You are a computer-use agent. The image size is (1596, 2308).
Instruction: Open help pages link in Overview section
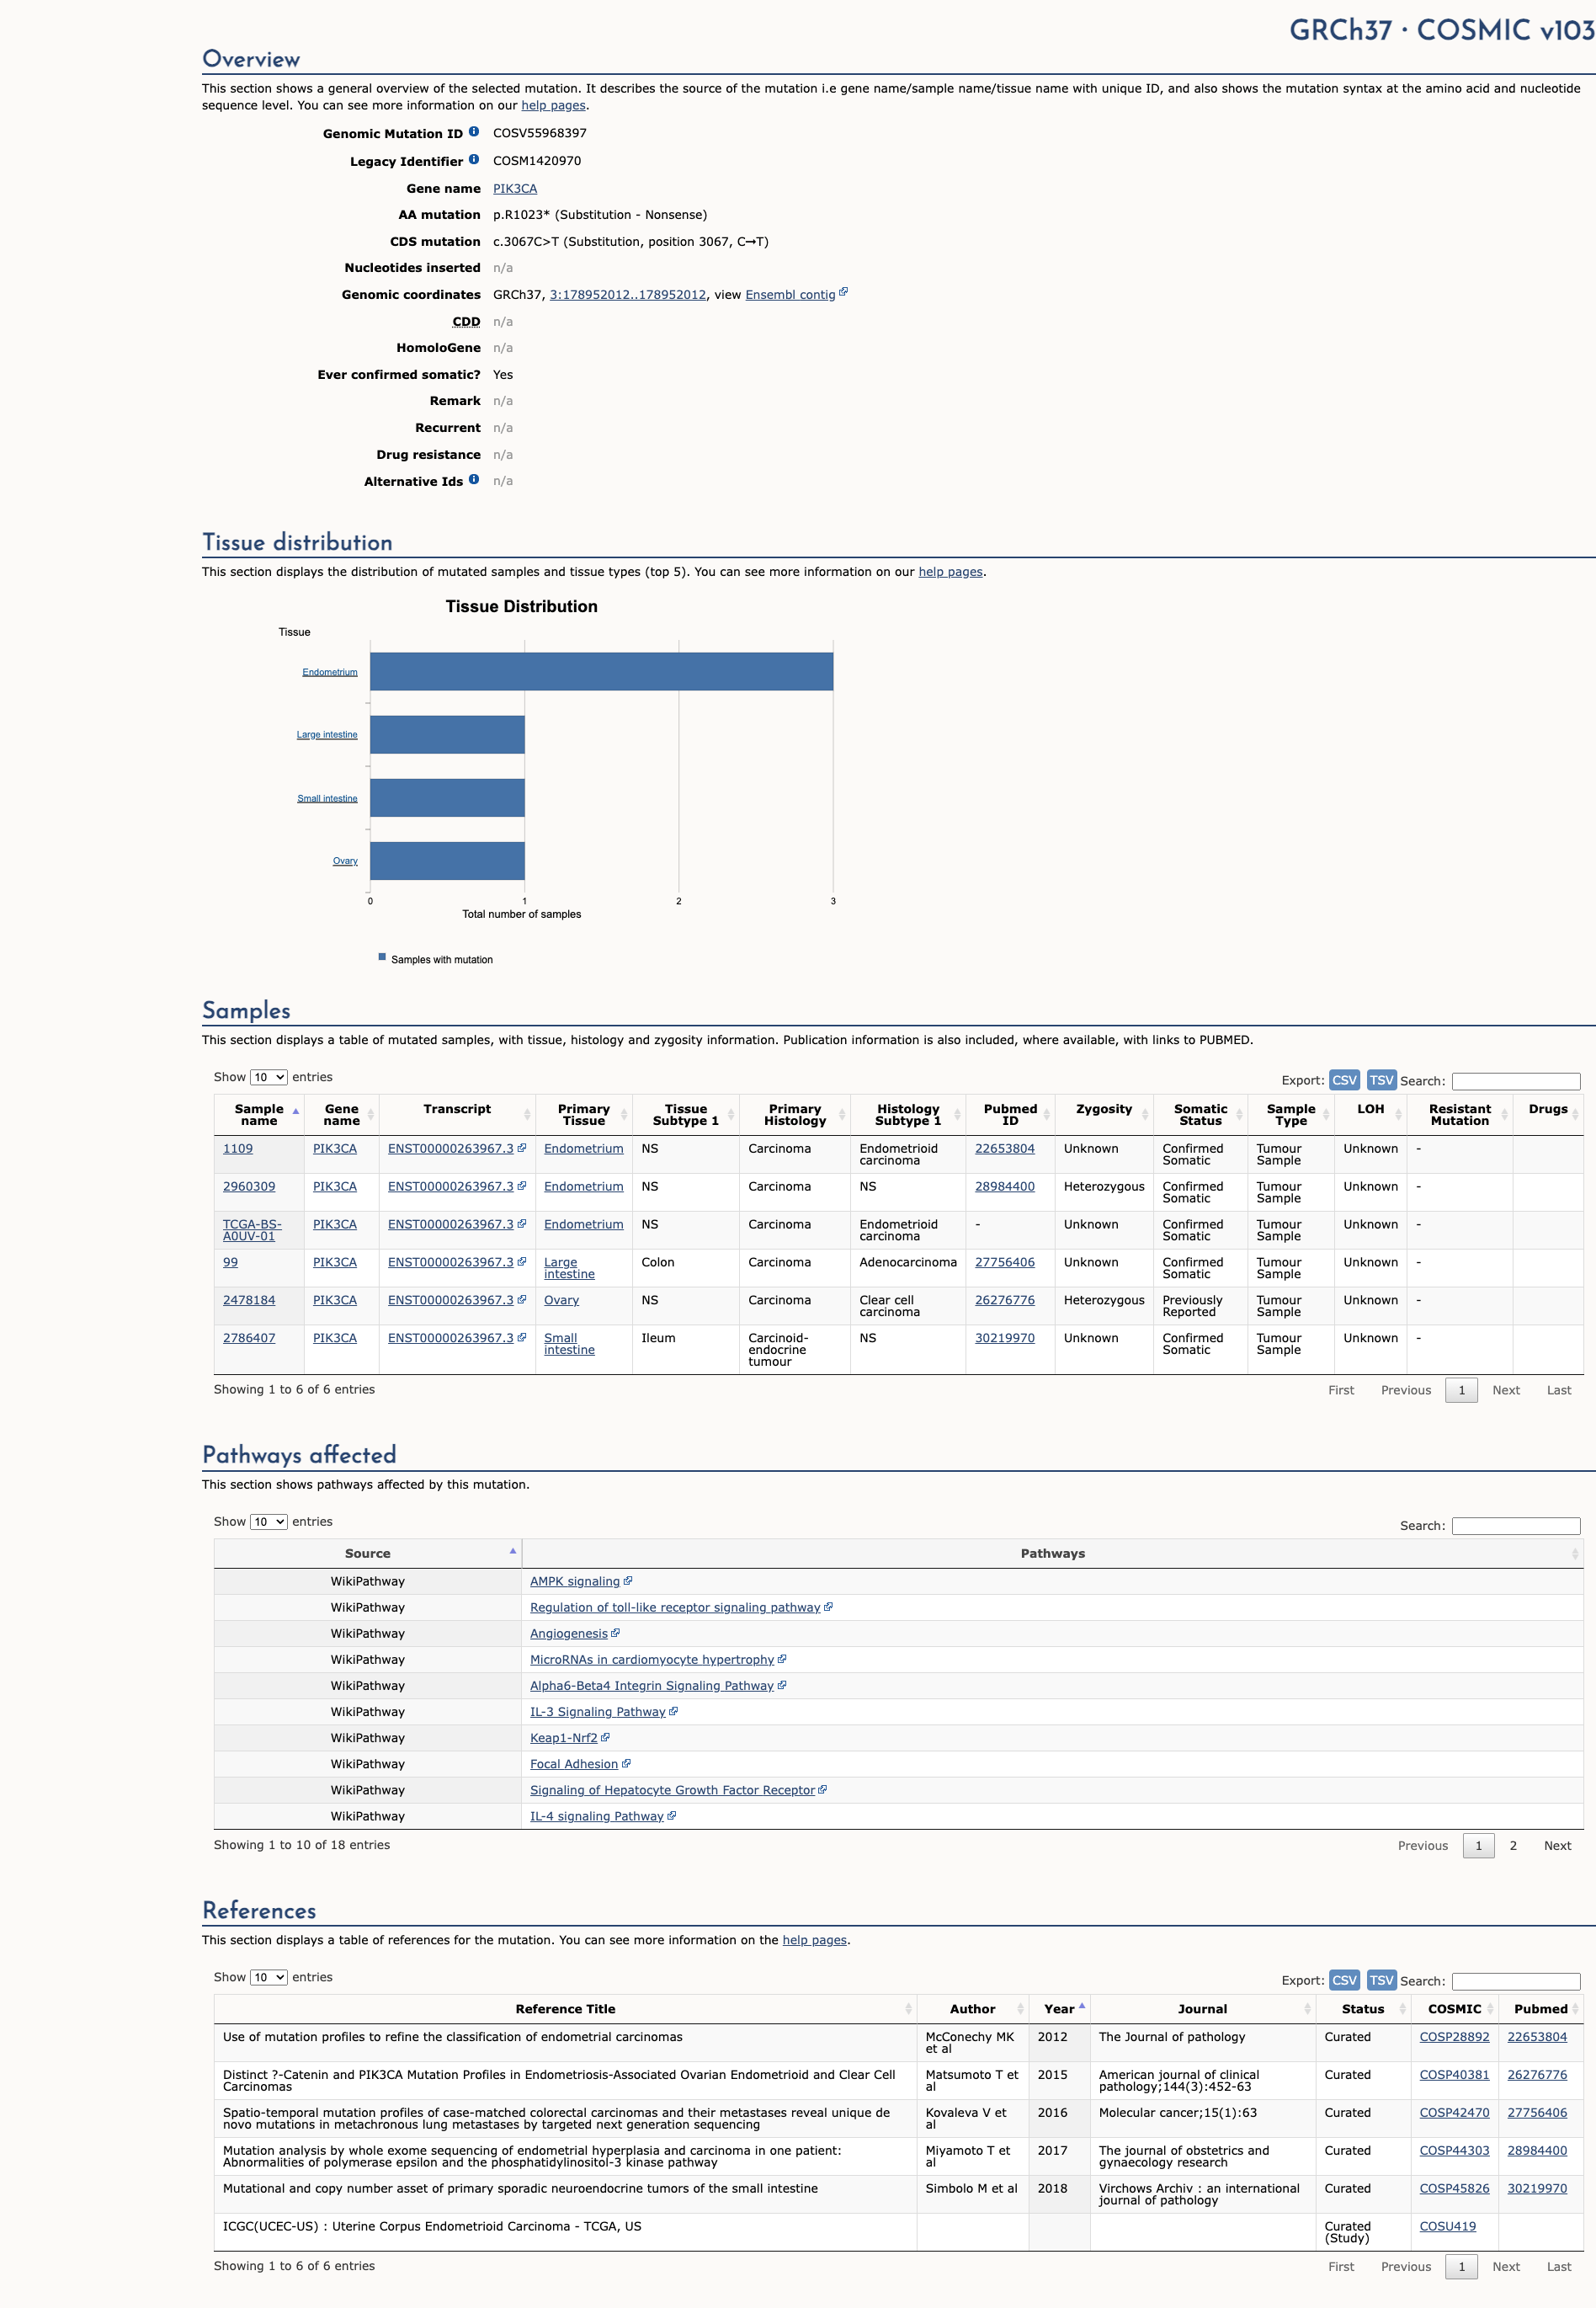click(553, 105)
